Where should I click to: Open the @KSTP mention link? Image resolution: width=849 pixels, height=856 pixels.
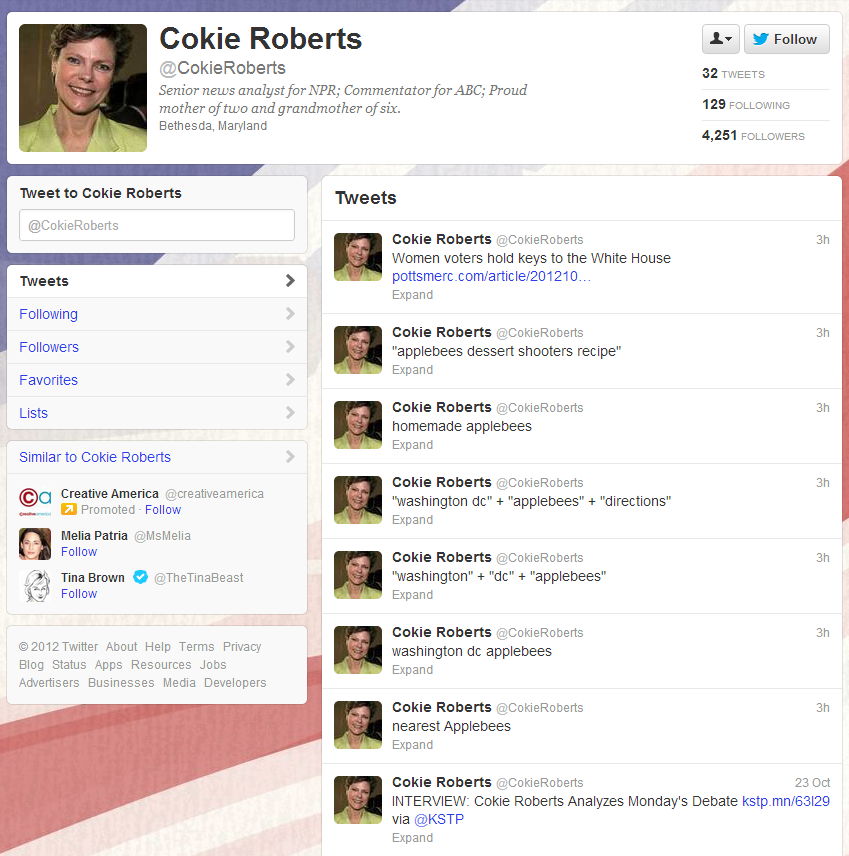[439, 819]
